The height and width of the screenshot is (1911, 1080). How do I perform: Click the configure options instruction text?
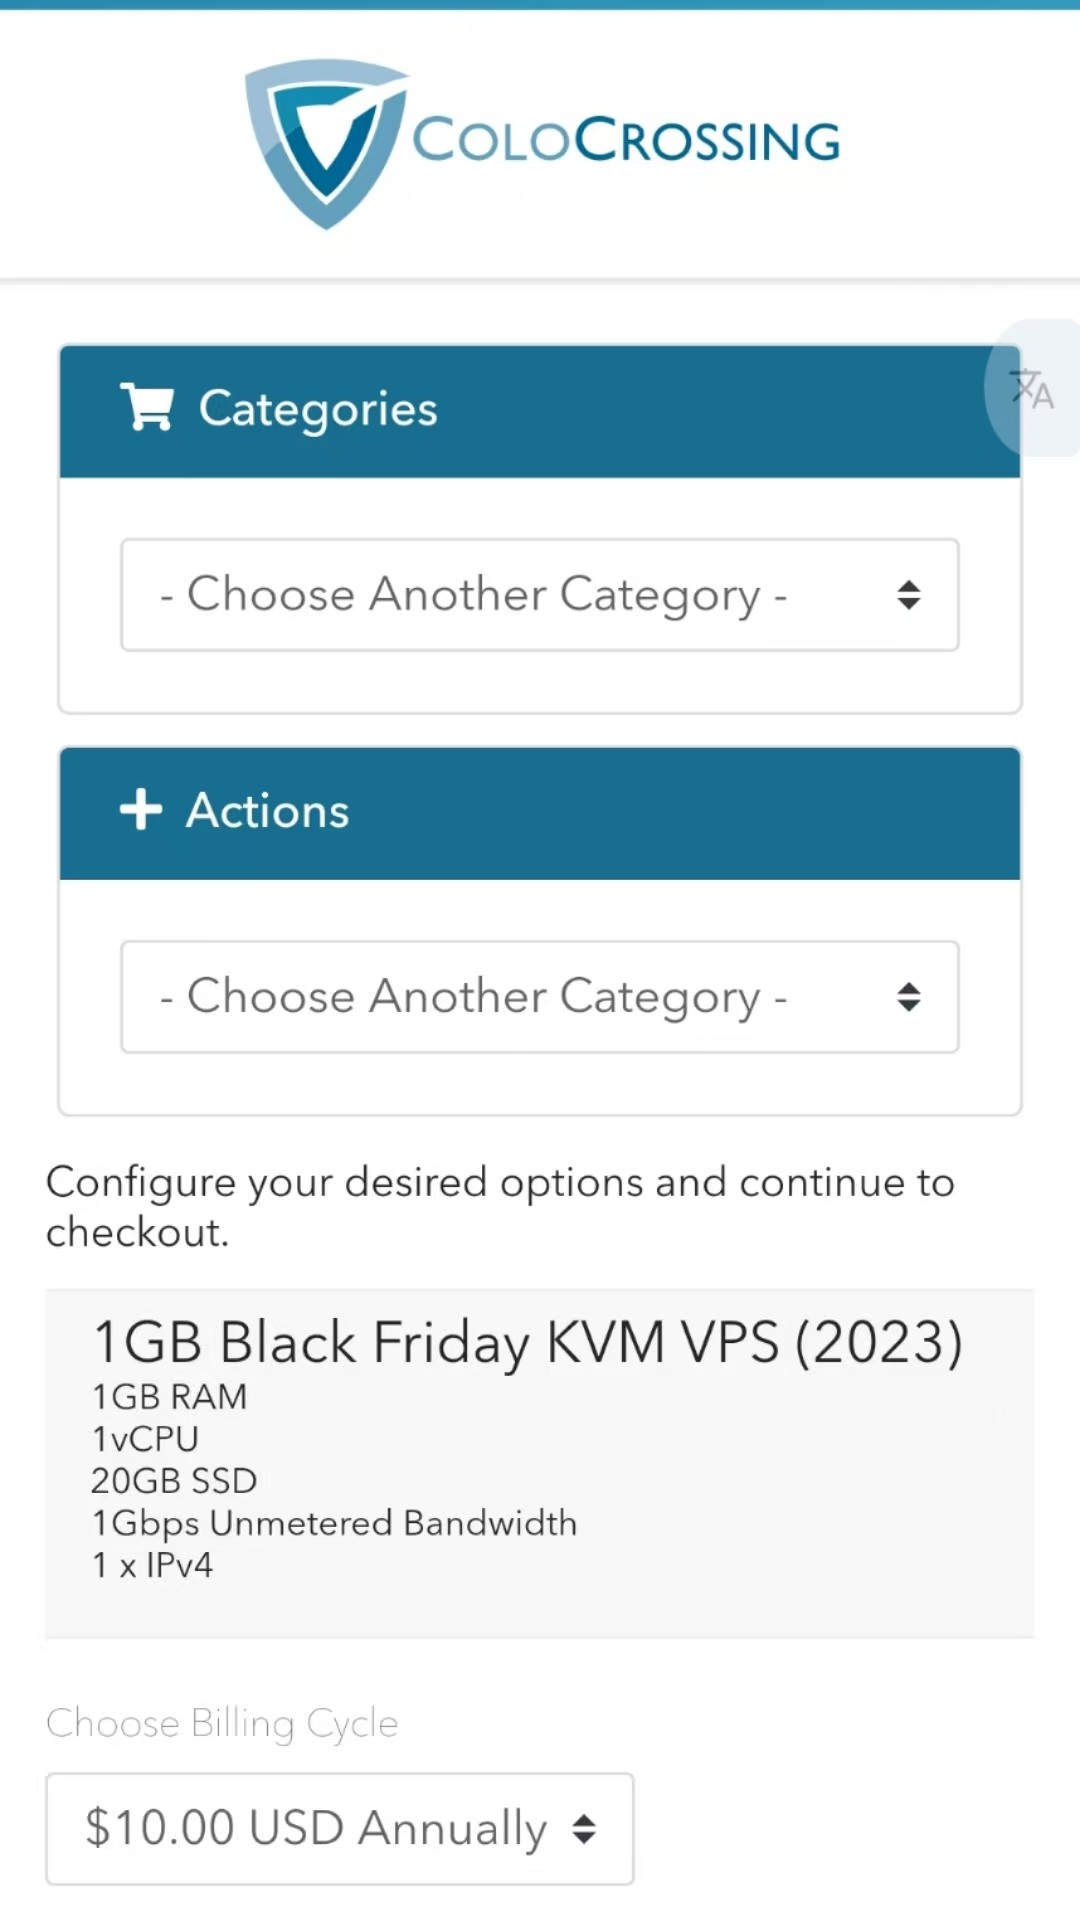pos(500,1207)
